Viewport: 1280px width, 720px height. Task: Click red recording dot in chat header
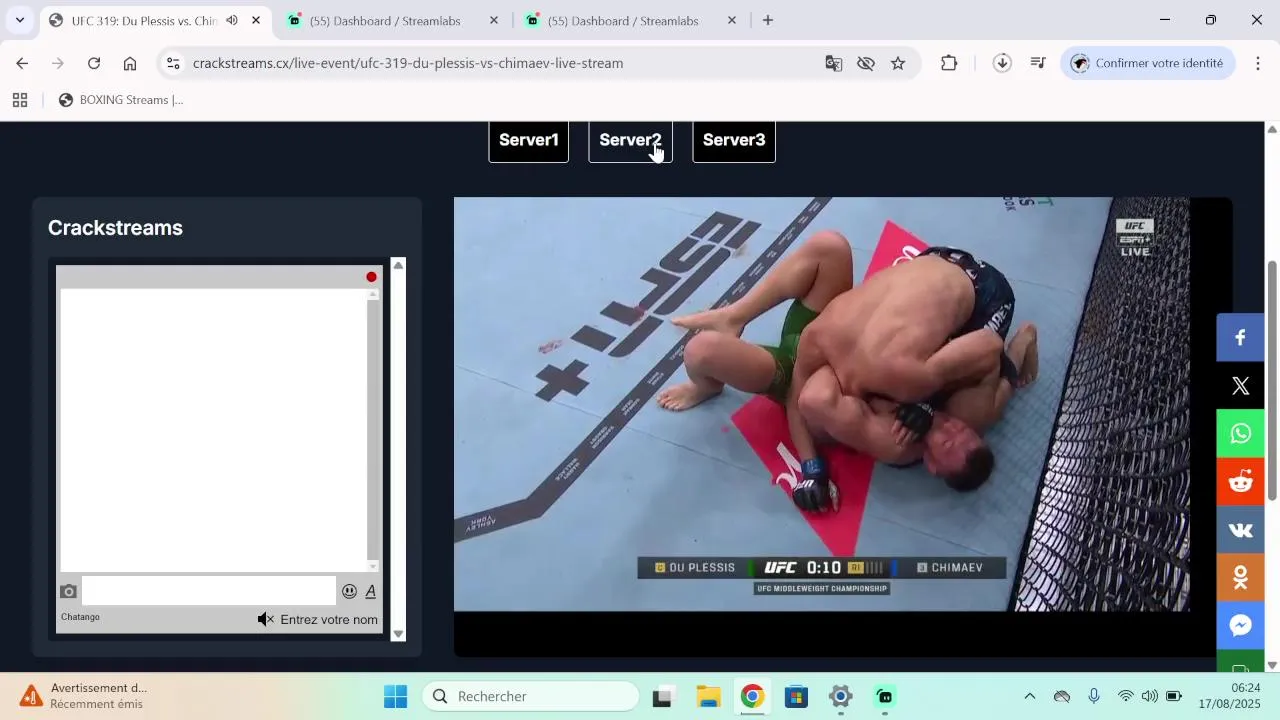pos(371,277)
